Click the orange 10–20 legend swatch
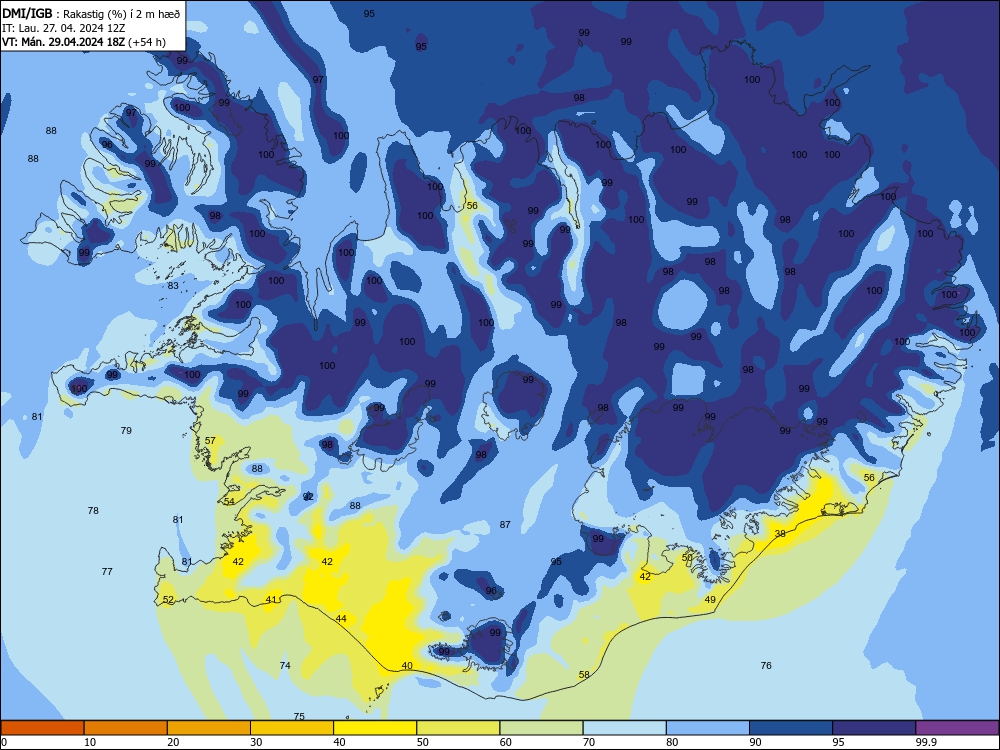The image size is (1000, 750). pos(126,728)
